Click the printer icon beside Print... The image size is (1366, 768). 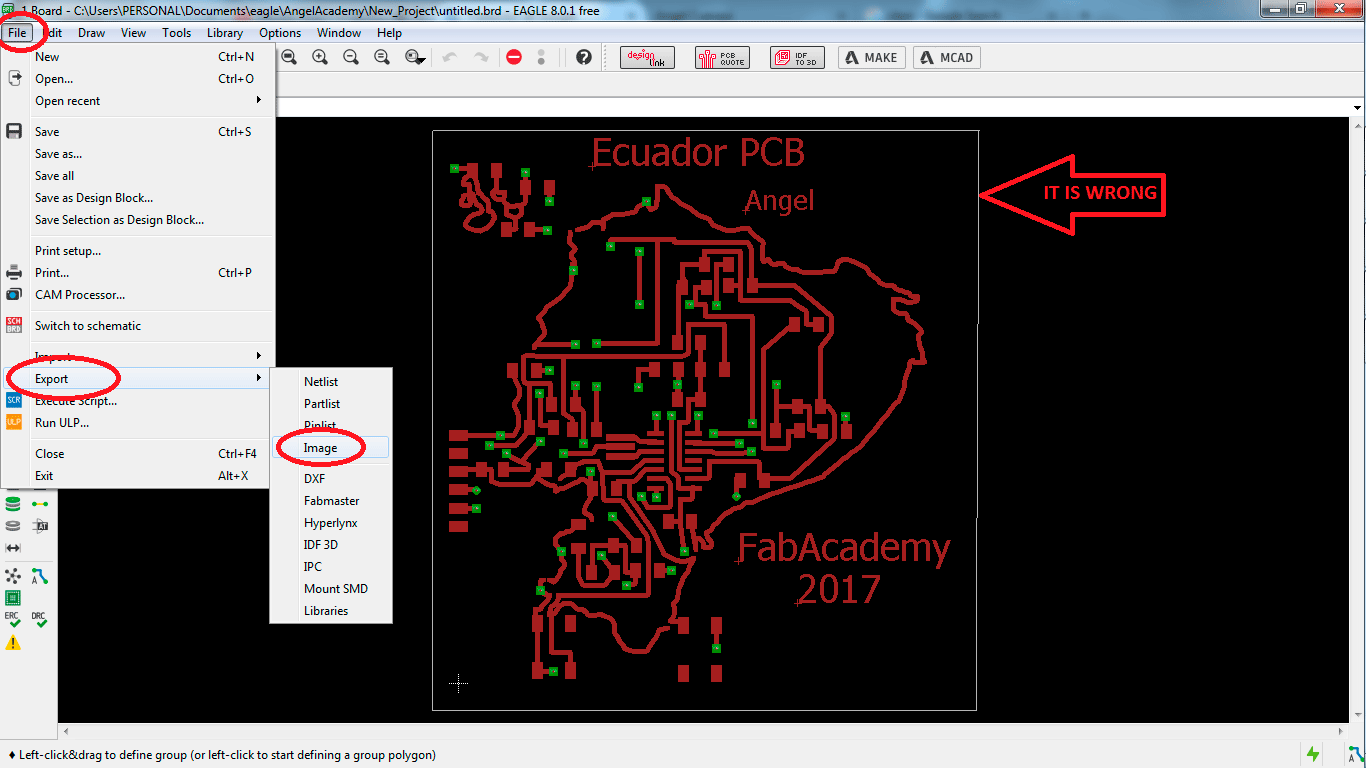(14, 272)
